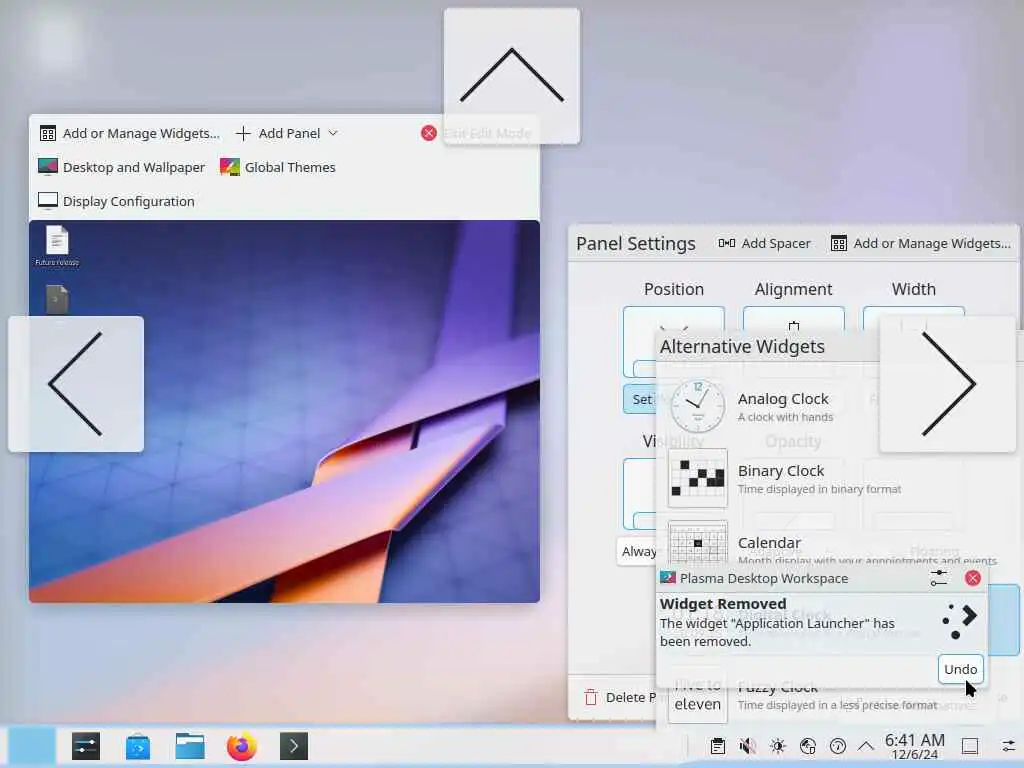1024x768 pixels.
Task: Click the circular gauge tray icon
Action: 838,746
